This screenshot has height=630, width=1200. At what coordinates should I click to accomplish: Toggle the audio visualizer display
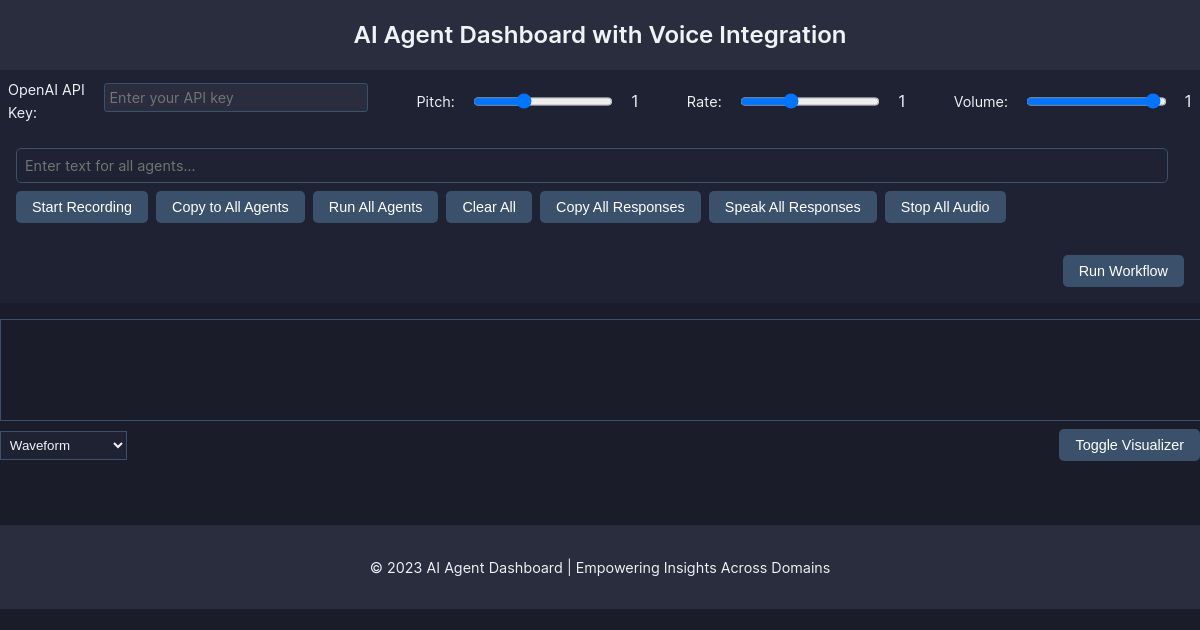coord(1129,445)
